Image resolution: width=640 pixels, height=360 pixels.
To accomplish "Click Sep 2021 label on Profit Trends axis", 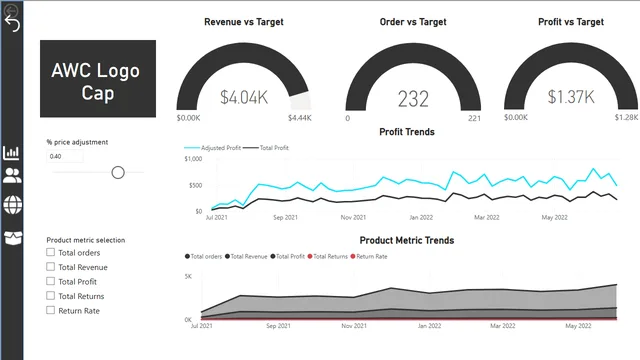I will click(x=285, y=218).
